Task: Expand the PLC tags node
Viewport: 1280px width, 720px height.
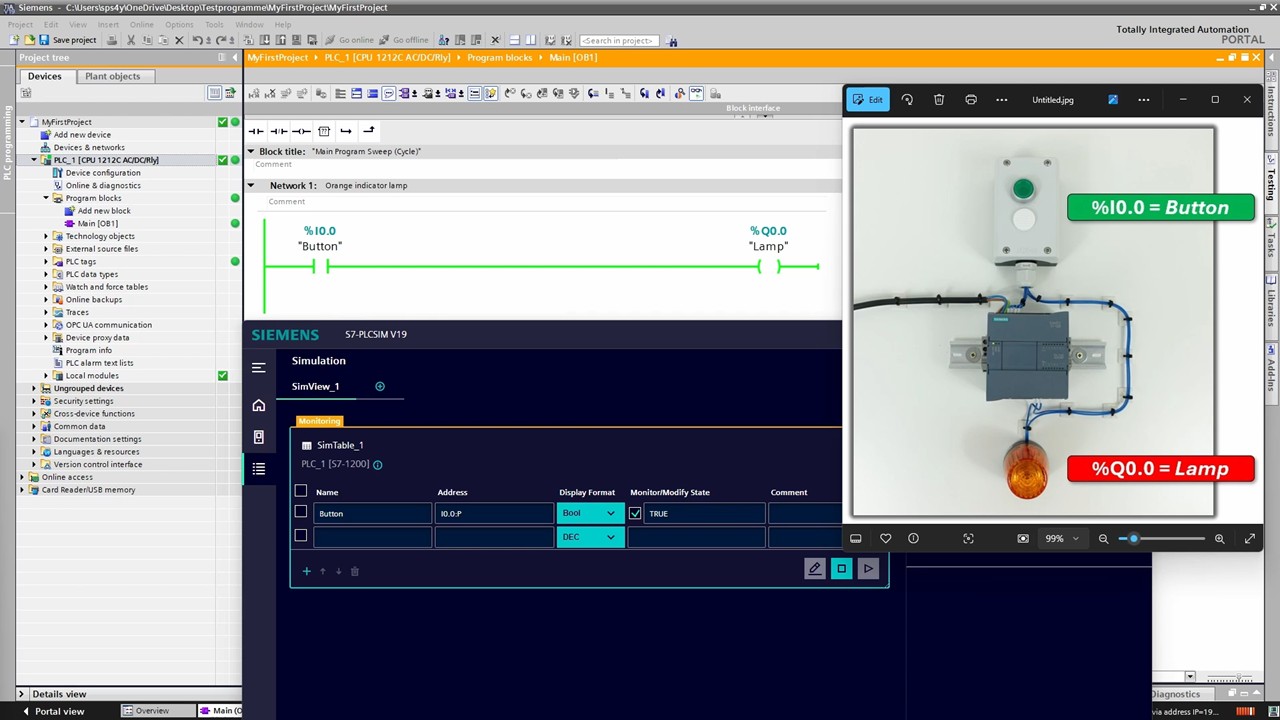Action: 46,262
